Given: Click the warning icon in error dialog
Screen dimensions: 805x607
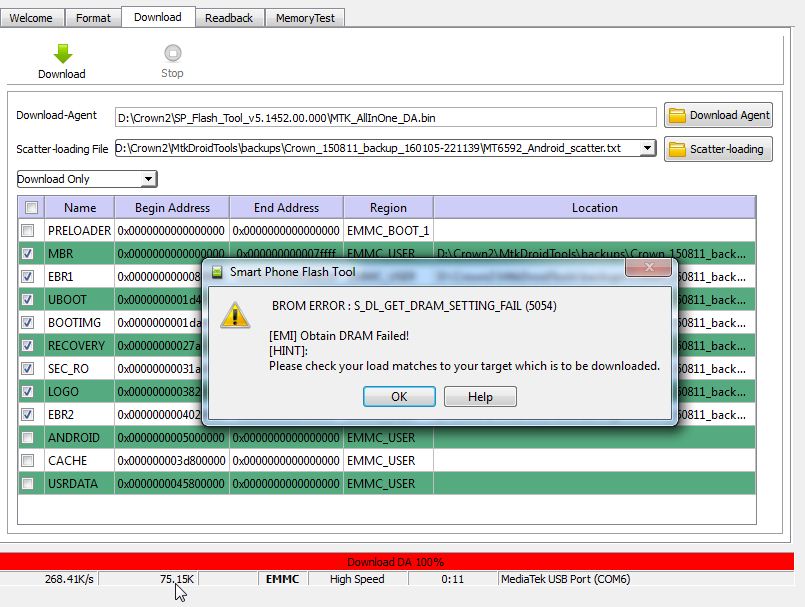Looking at the screenshot, I should point(235,314).
